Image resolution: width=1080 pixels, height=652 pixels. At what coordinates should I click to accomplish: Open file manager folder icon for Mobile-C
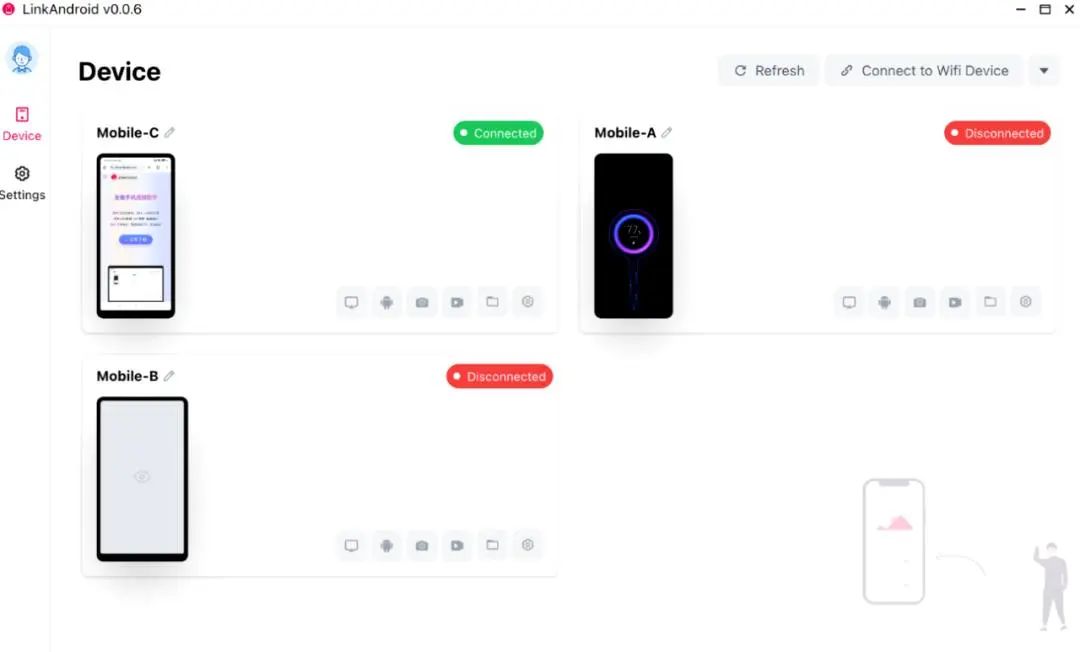(492, 302)
